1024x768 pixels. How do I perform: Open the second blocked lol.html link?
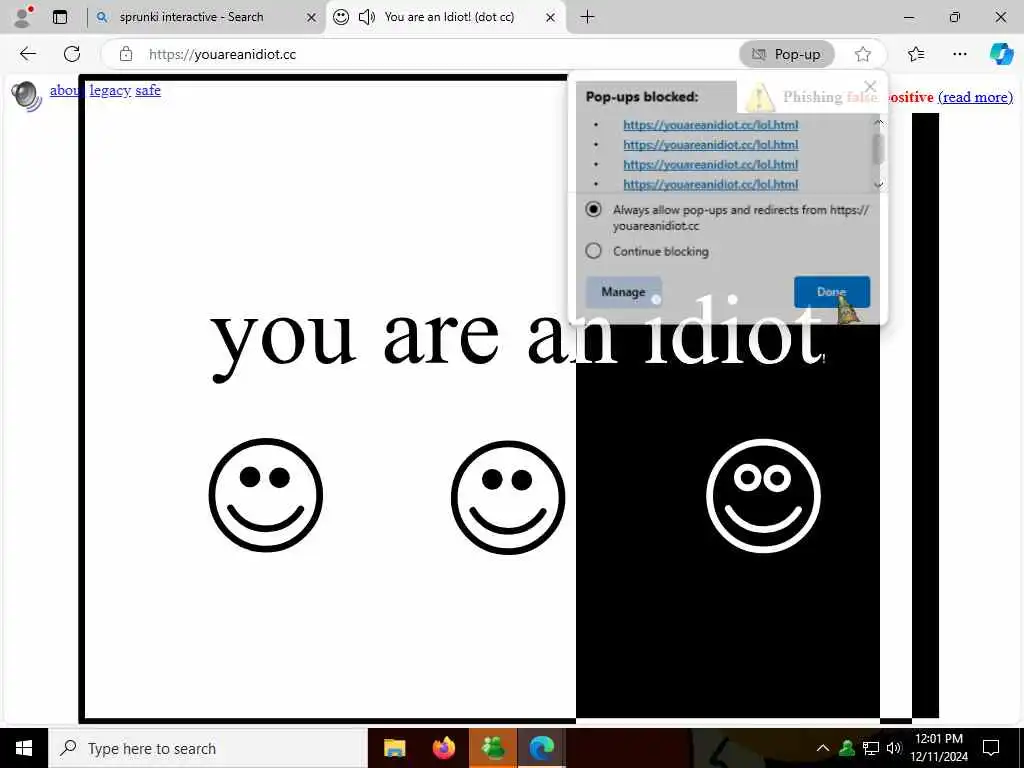pyautogui.click(x=711, y=144)
